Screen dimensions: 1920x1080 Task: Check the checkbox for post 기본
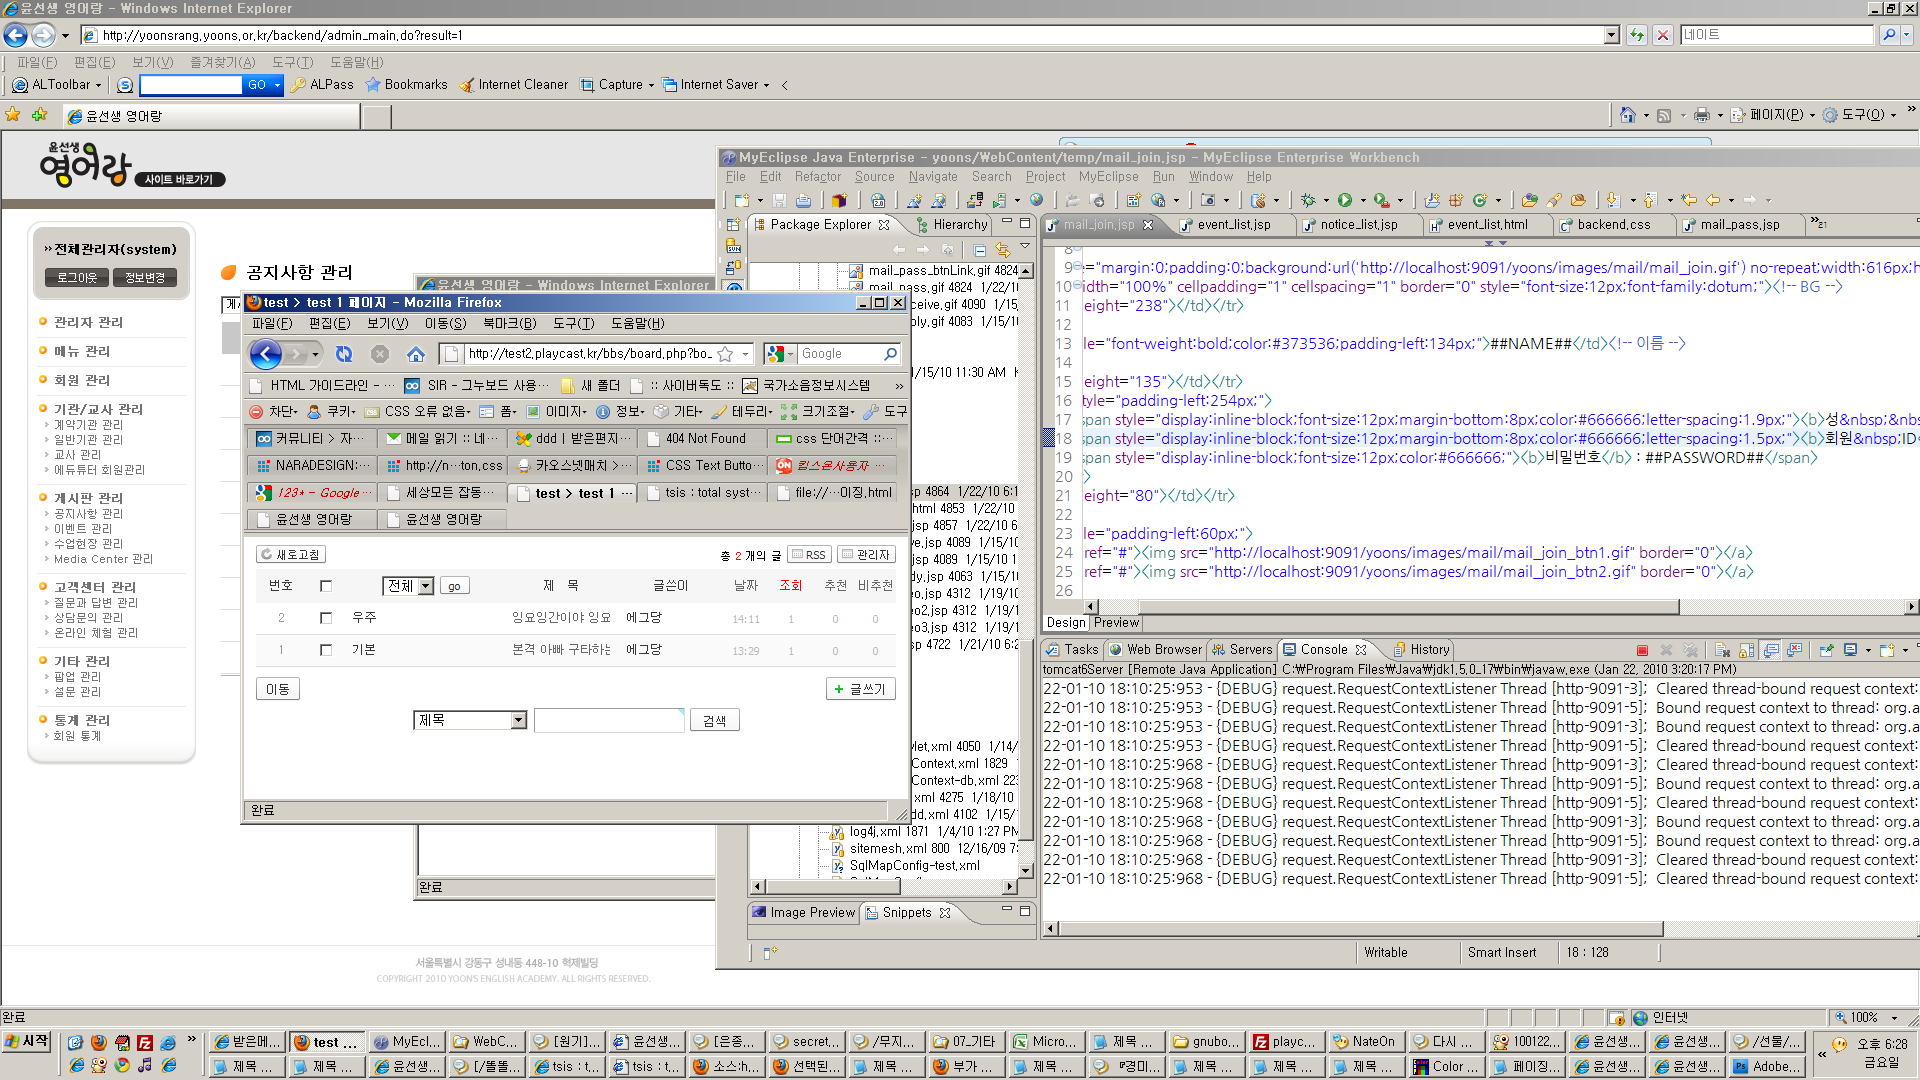point(325,650)
